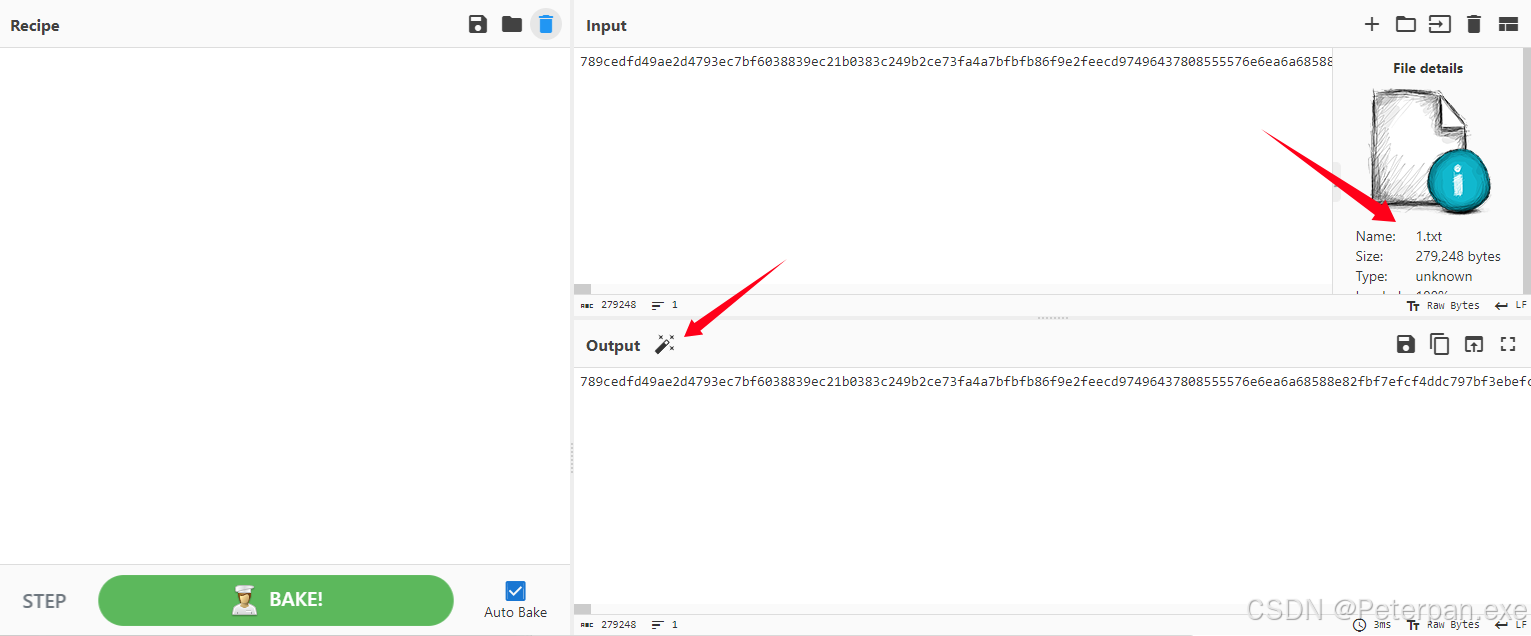Image resolution: width=1531 pixels, height=636 pixels.
Task: Reset the pane layout
Action: point(1508,25)
